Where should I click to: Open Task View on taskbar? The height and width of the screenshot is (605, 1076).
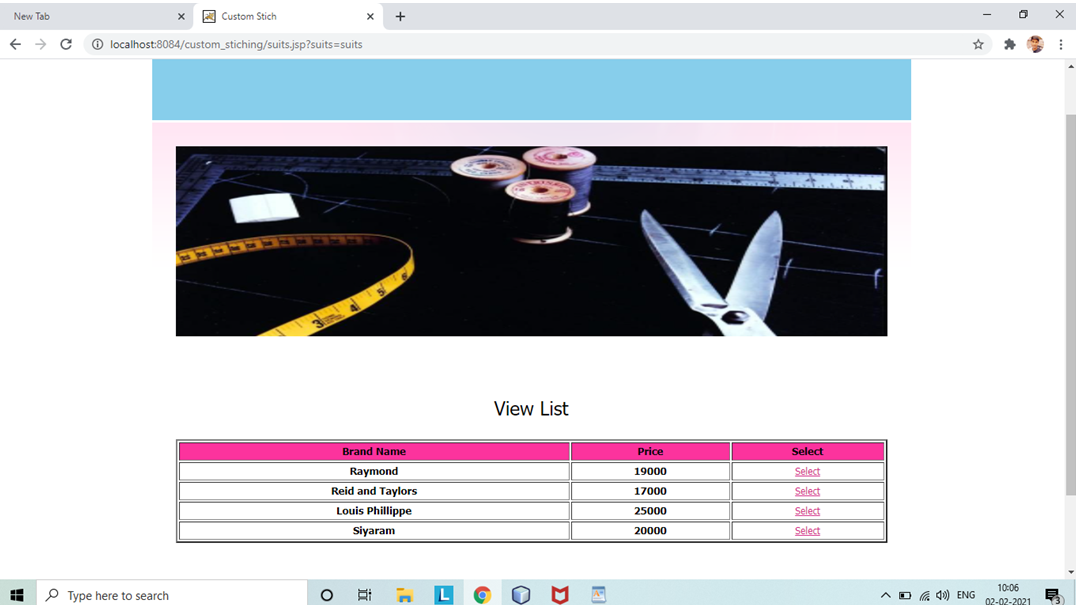pos(364,595)
